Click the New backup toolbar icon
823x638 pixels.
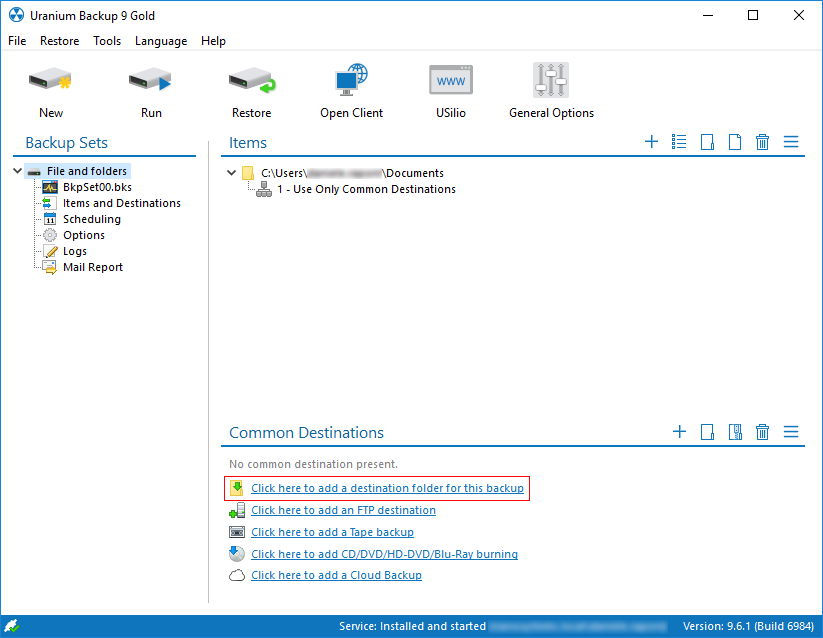(51, 81)
